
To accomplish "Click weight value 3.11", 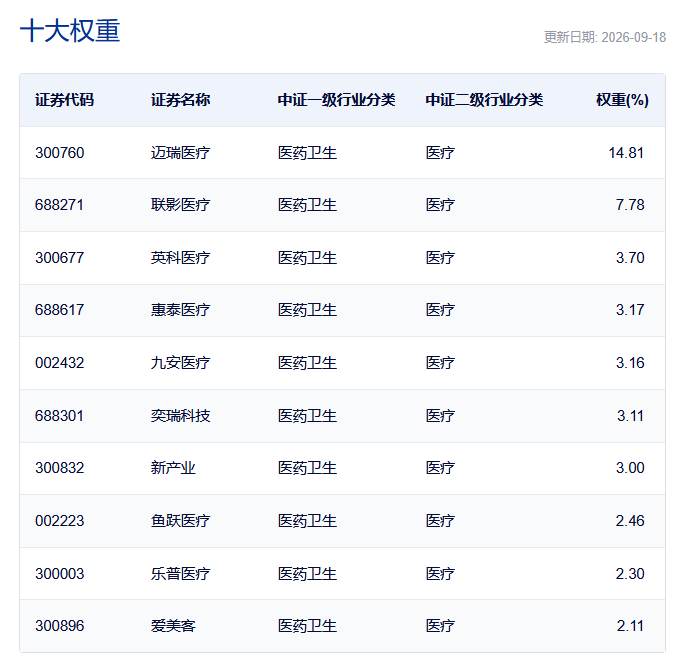I will pos(630,416).
